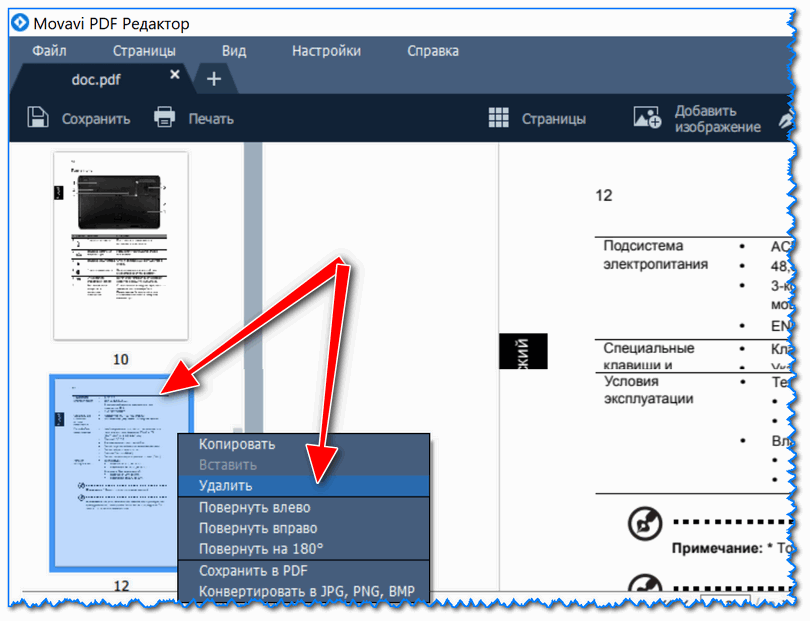The image size is (810, 621).
Task: Click the Save floppy disk icon
Action: pyautogui.click(x=38, y=118)
